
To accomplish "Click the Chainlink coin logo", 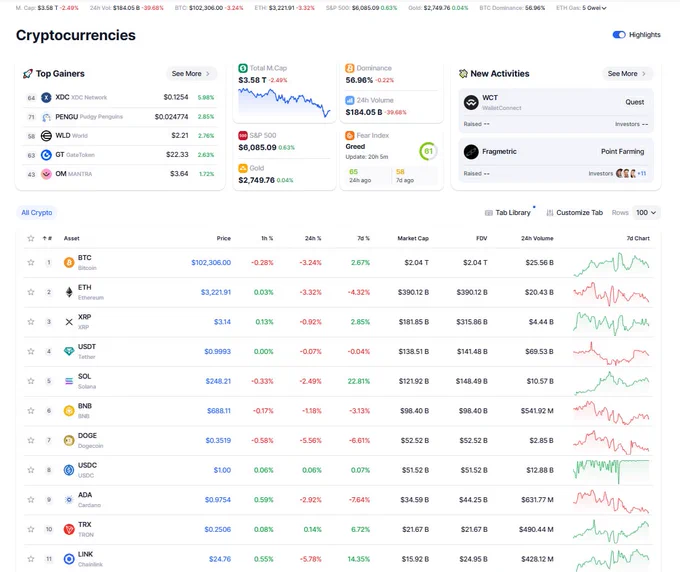I will tap(69, 559).
